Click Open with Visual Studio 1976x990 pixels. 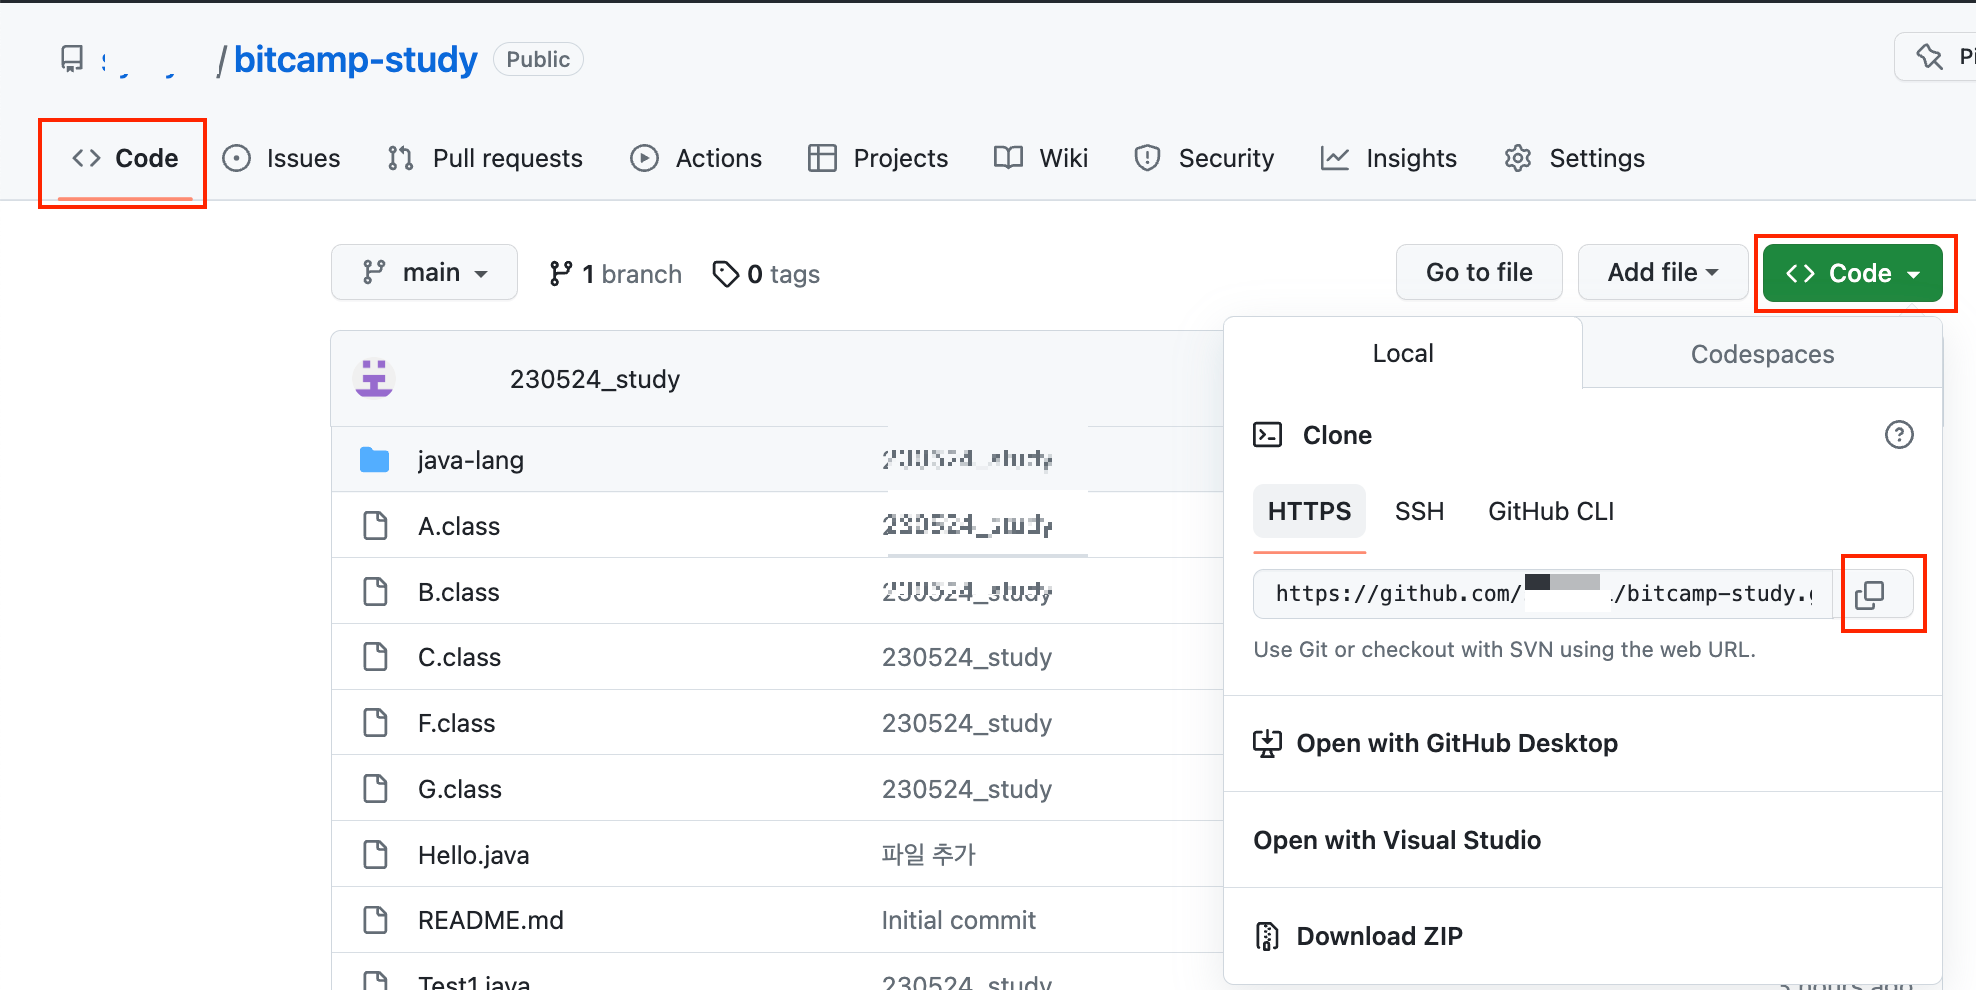[x=1397, y=840]
